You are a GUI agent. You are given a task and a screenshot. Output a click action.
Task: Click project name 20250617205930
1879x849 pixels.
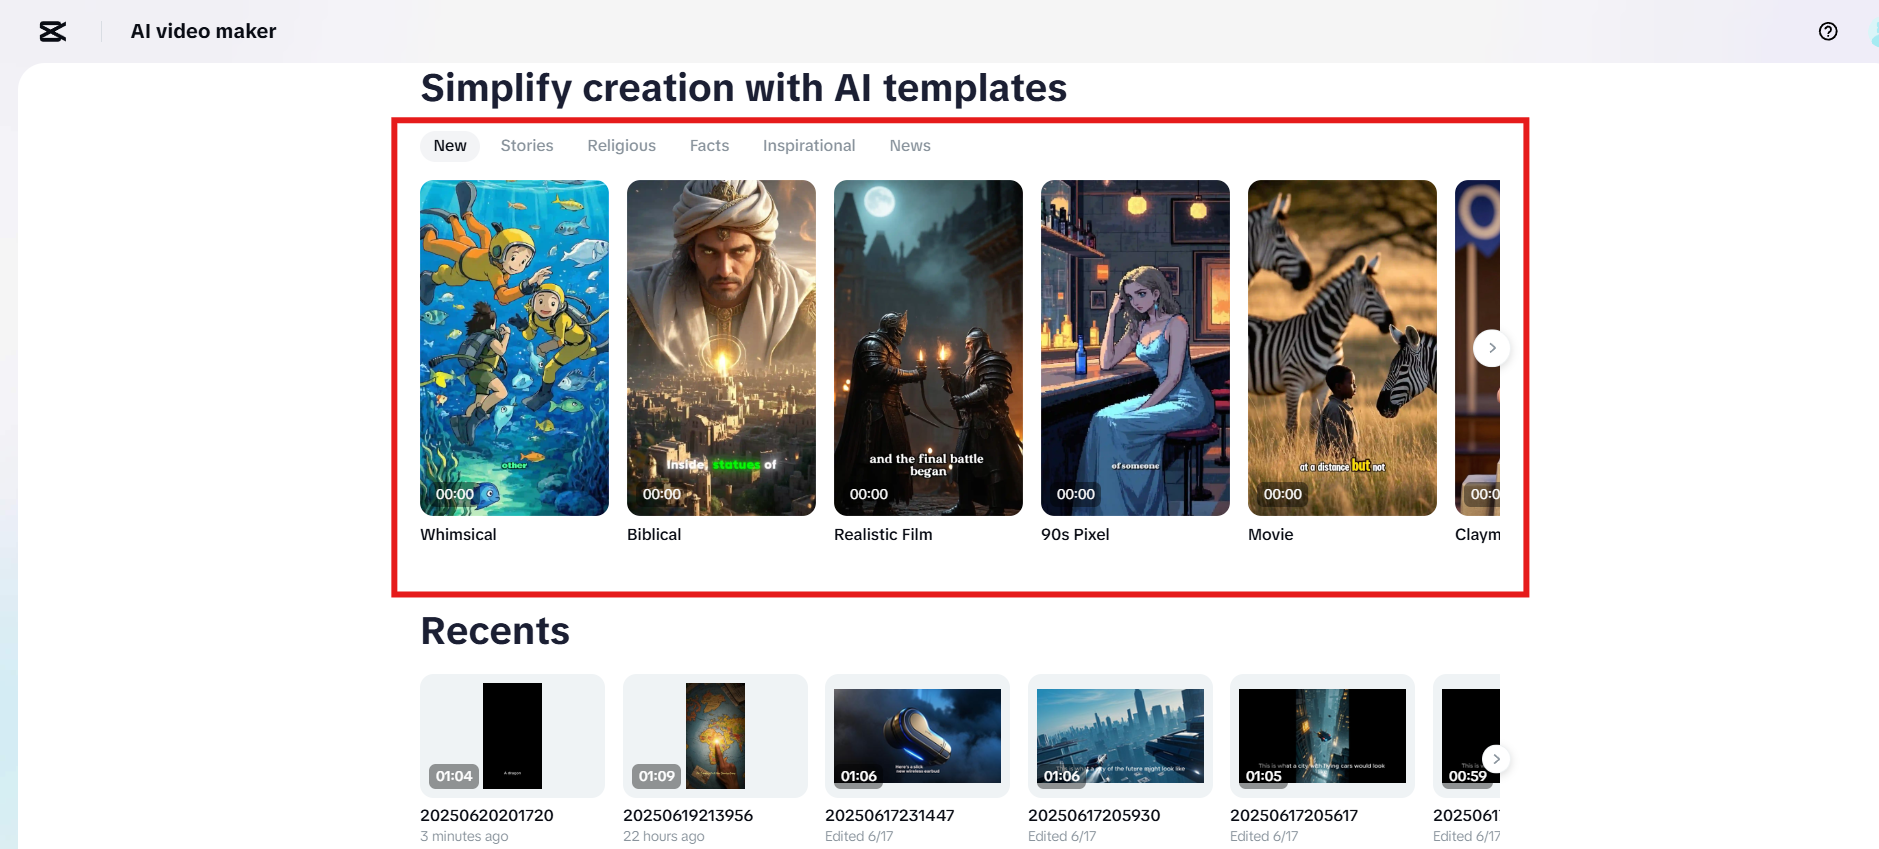[1094, 816]
